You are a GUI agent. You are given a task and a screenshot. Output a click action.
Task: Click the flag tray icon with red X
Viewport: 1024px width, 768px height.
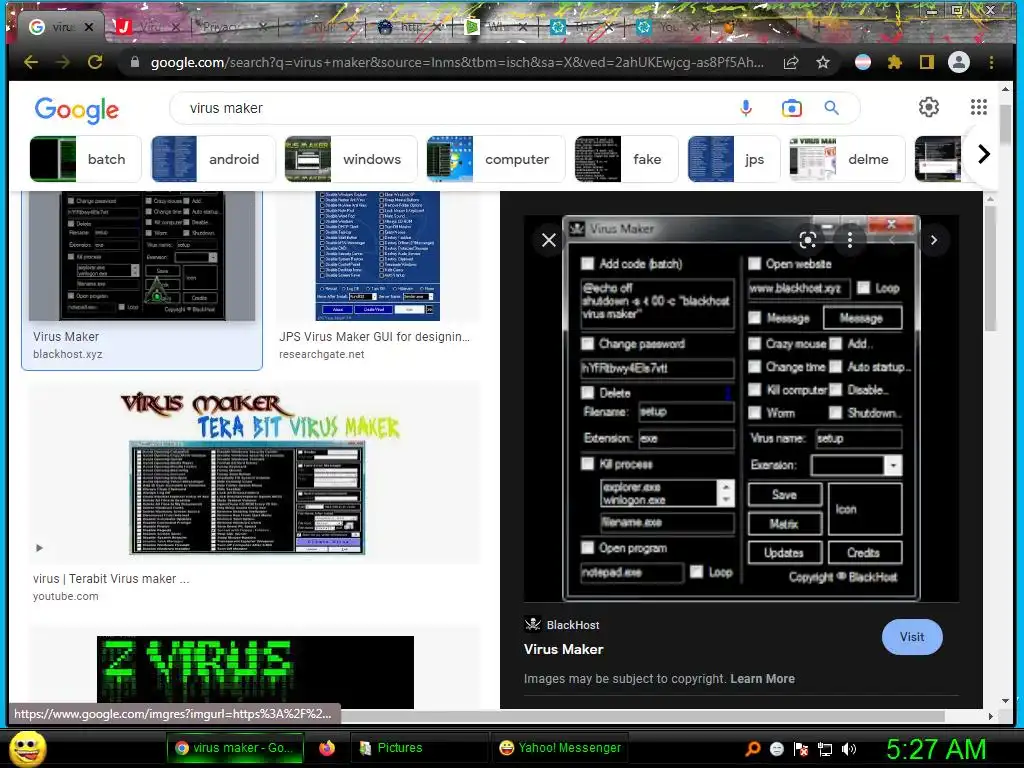801,748
